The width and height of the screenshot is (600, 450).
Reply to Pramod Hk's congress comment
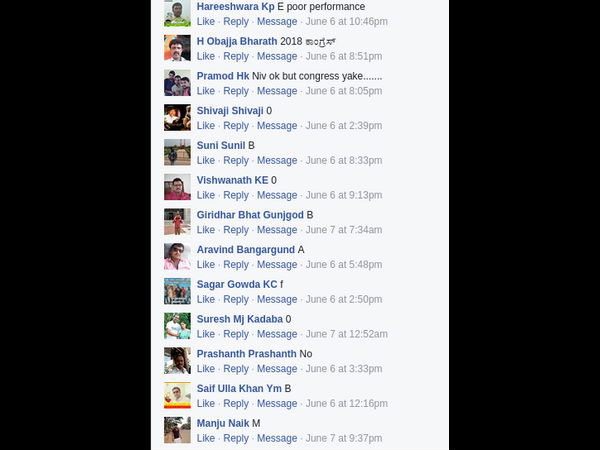(x=236, y=91)
